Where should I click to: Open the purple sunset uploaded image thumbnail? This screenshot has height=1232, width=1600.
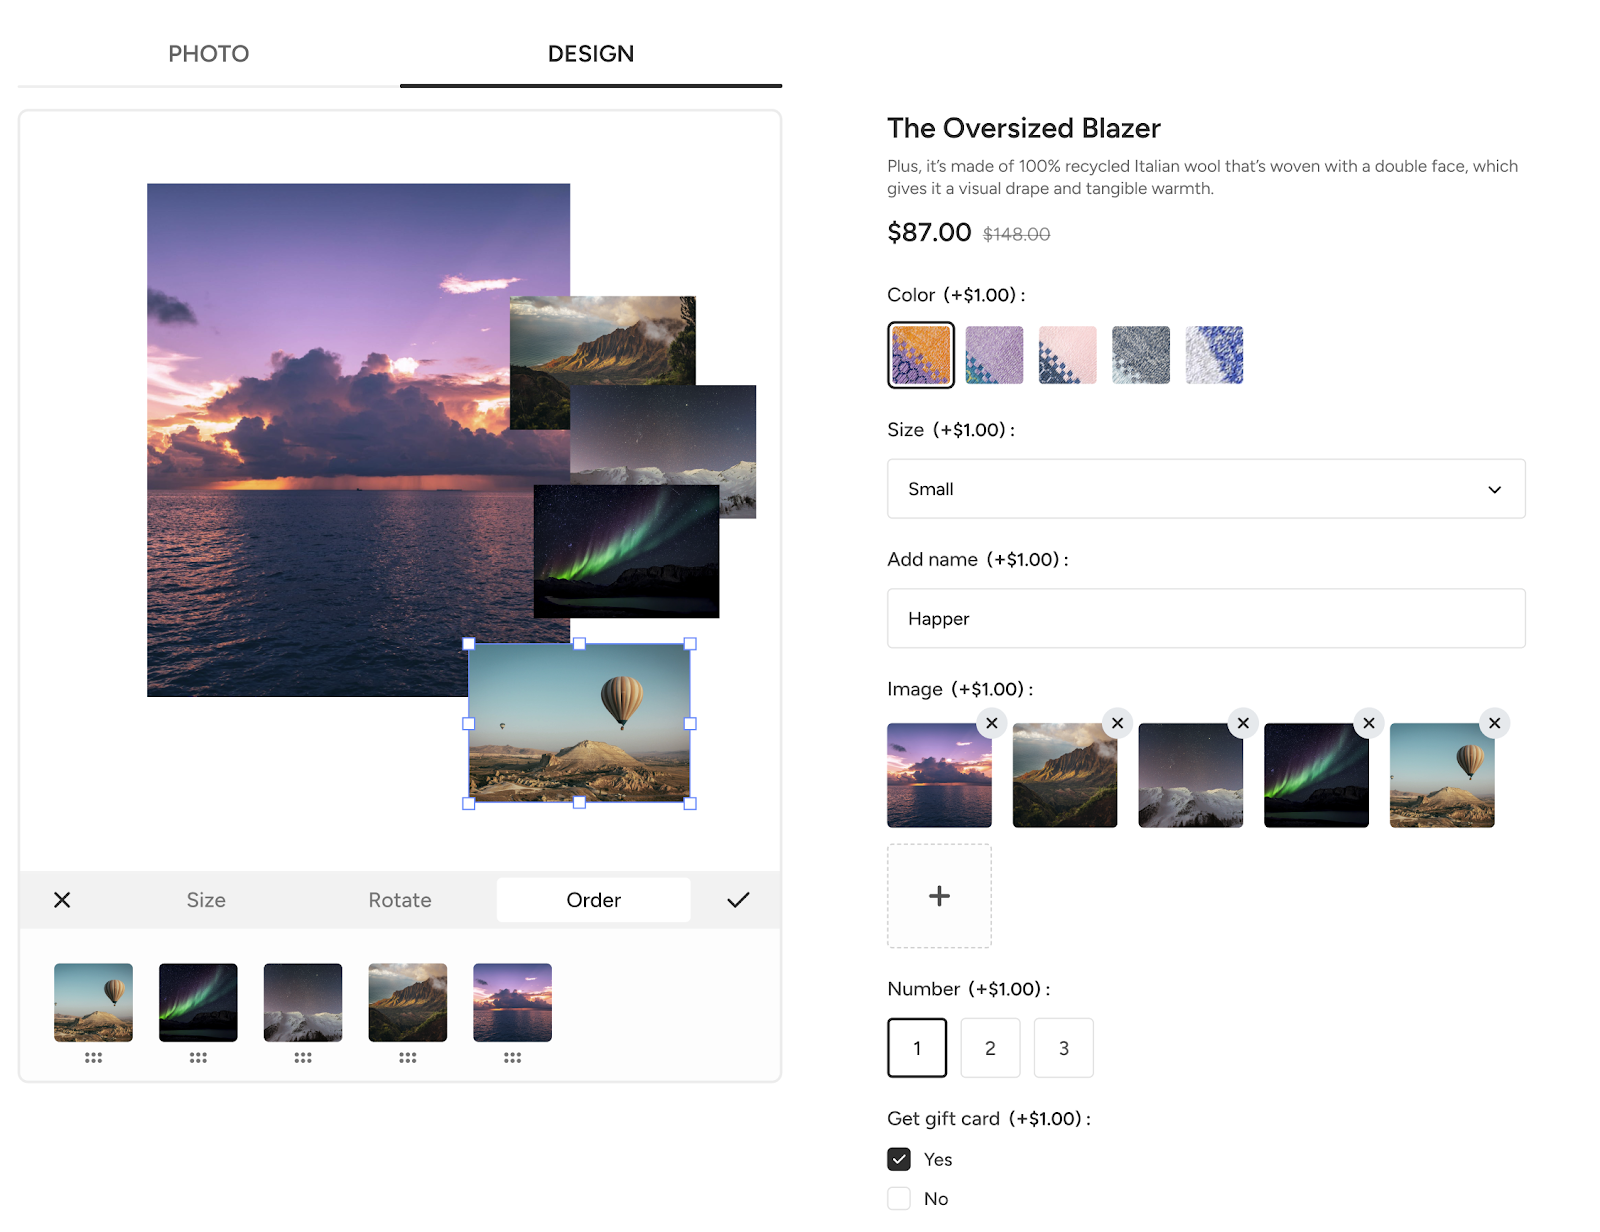tap(939, 776)
